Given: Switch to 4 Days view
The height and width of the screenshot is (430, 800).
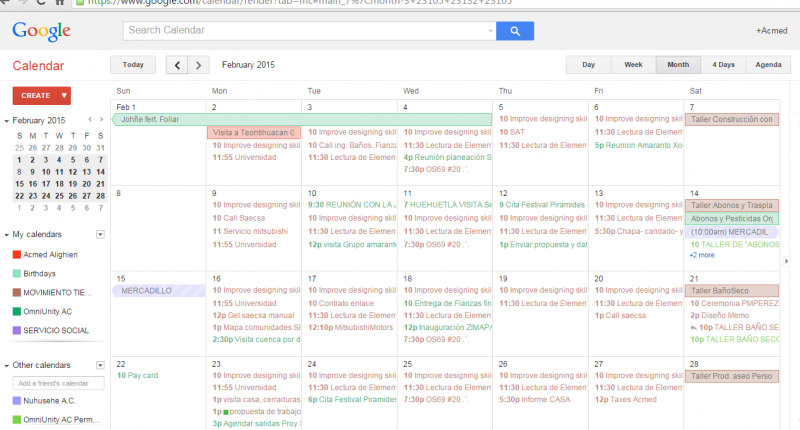Looking at the screenshot, I should 723,65.
